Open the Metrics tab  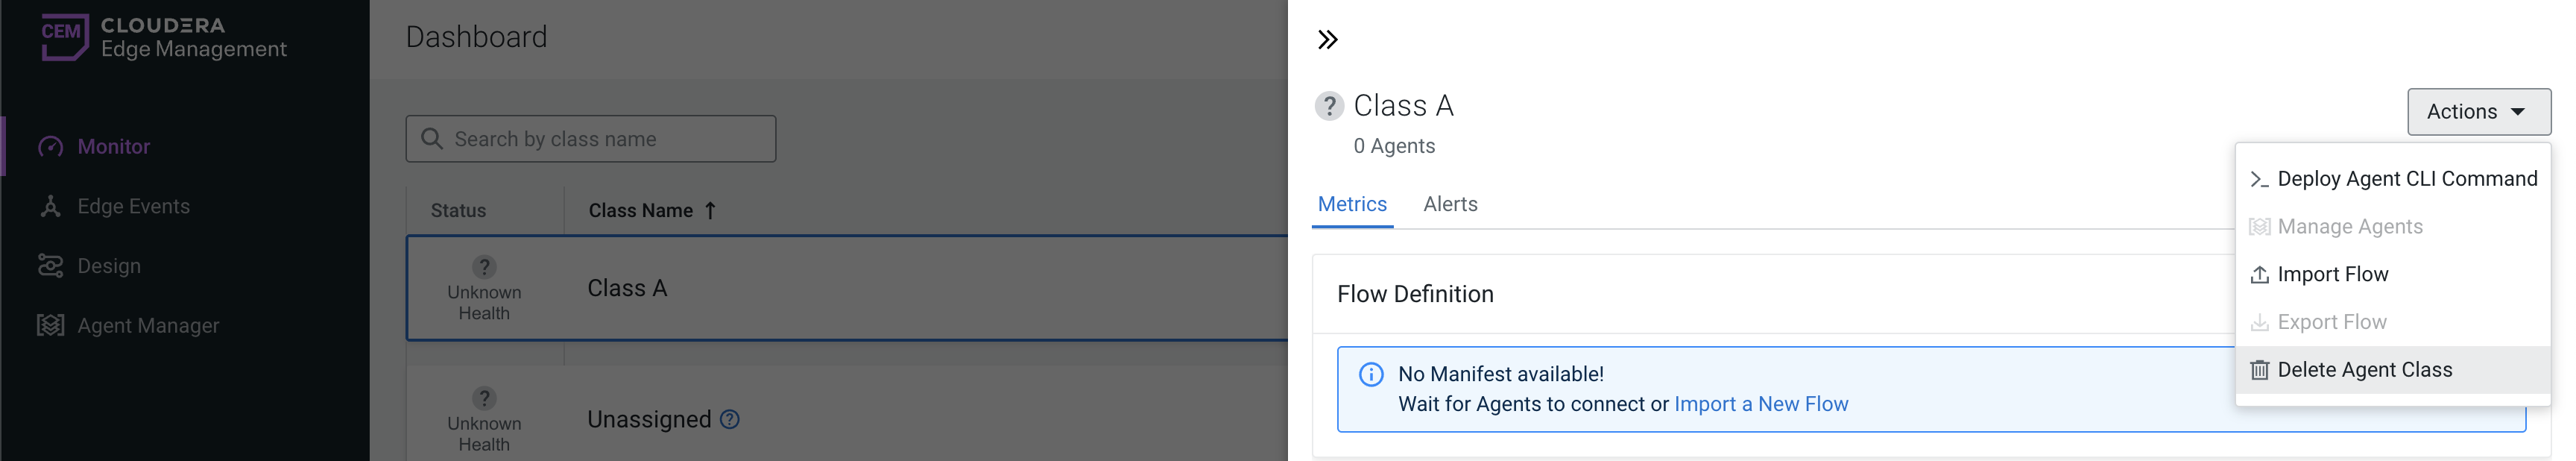pyautogui.click(x=1351, y=204)
